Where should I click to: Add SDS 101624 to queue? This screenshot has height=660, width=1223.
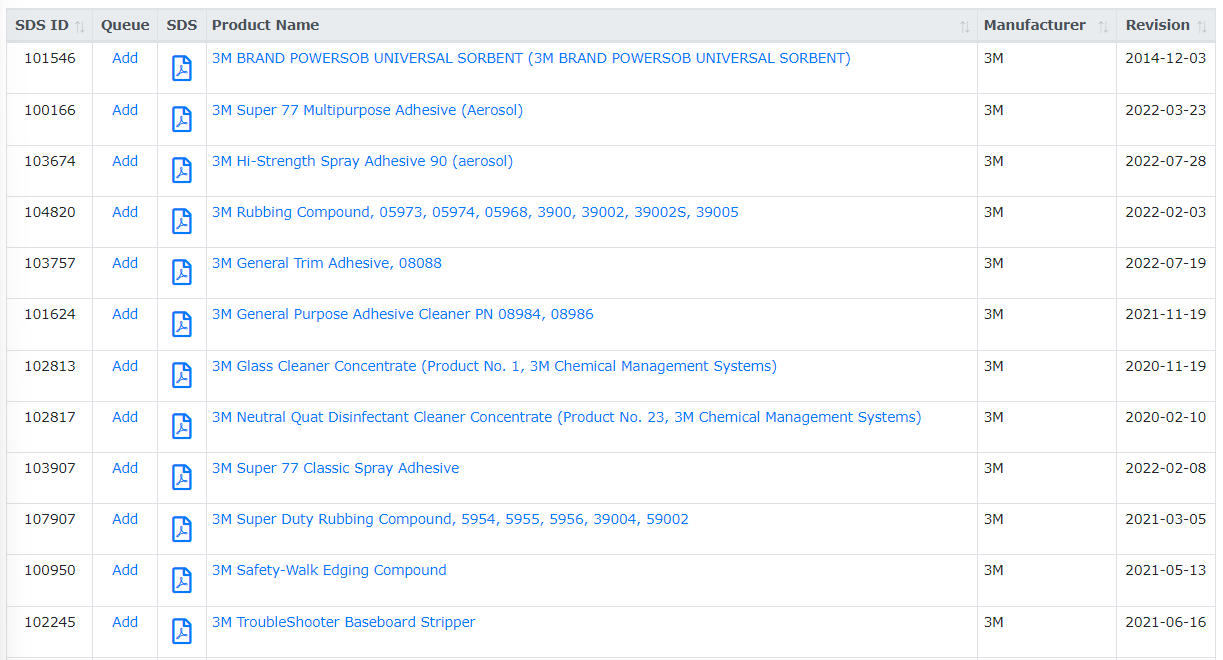point(125,314)
